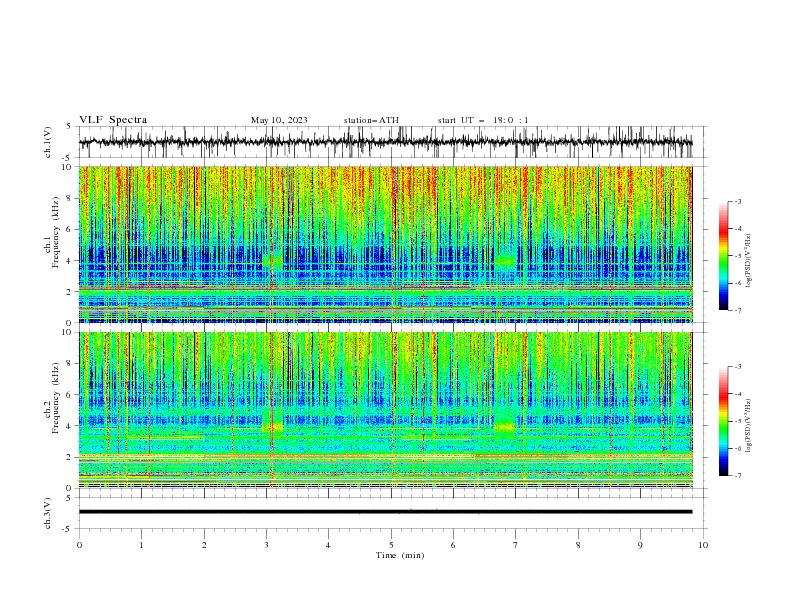This screenshot has height=612, width=792.
Task: Select the "start UT = 18:0:1" text
Action: tap(483, 120)
